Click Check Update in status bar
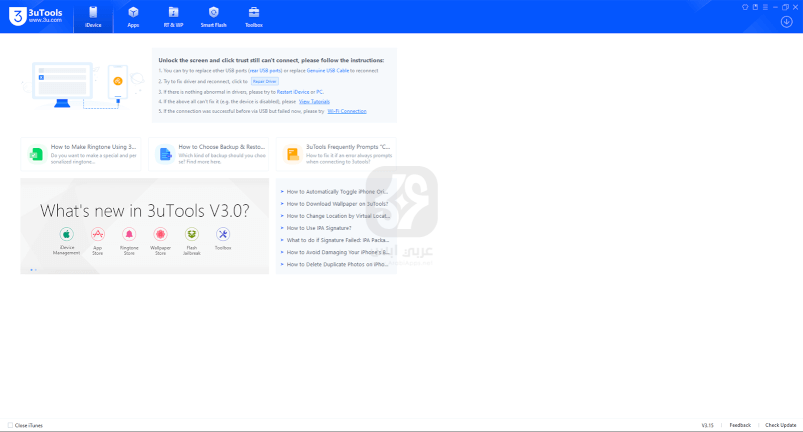The width and height of the screenshot is (803, 432). [x=780, y=425]
